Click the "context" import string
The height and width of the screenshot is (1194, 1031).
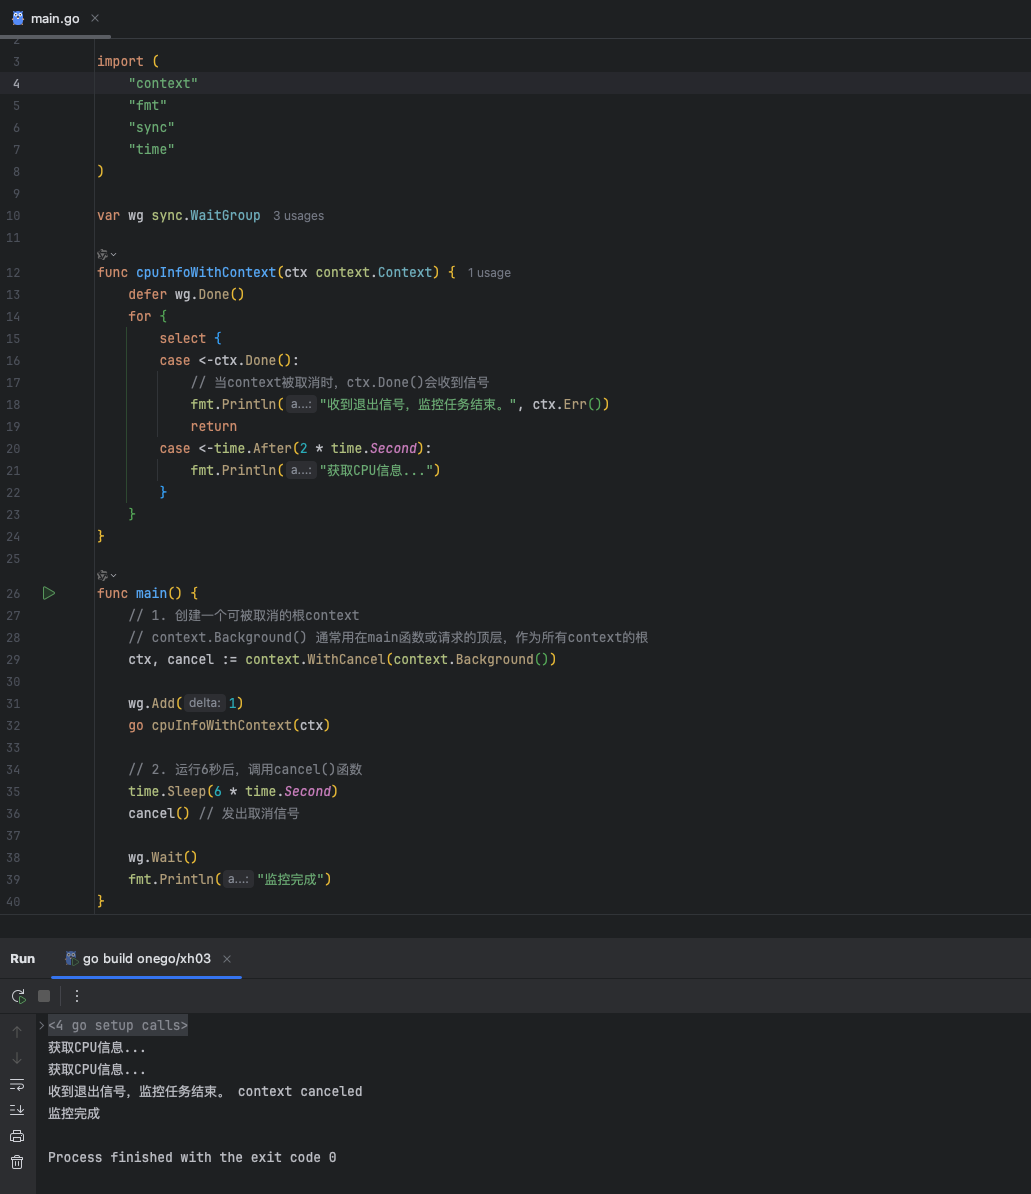163,83
